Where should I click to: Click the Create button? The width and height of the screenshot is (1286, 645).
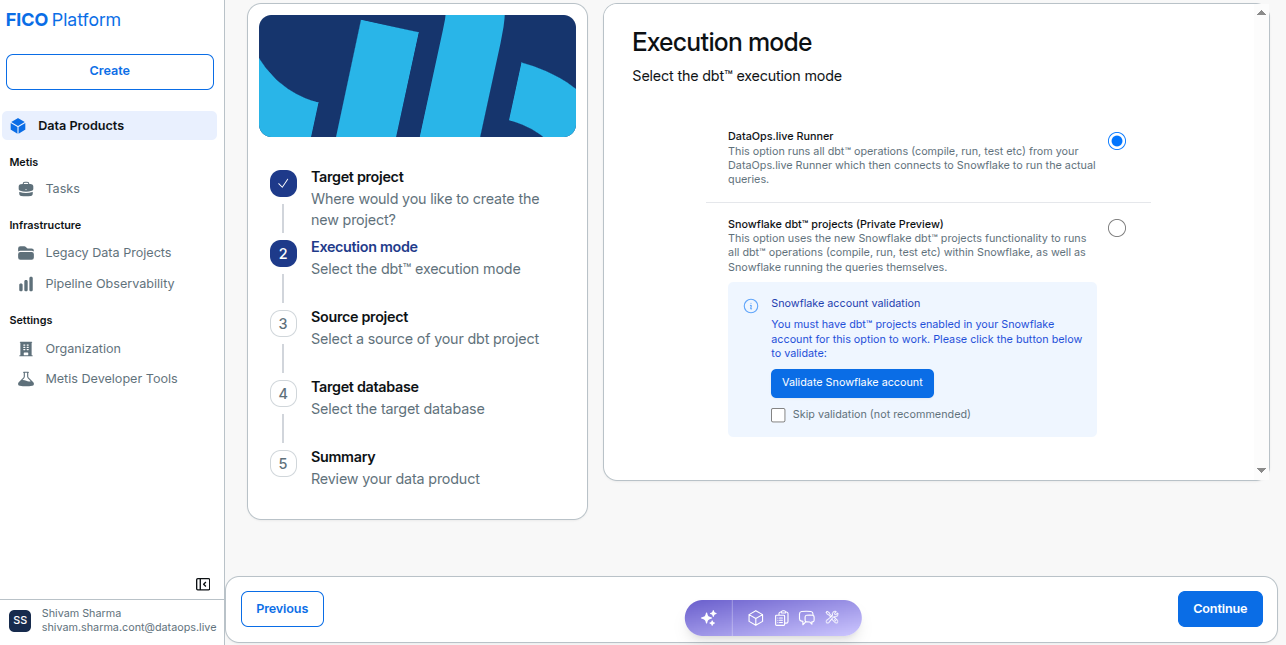point(110,72)
